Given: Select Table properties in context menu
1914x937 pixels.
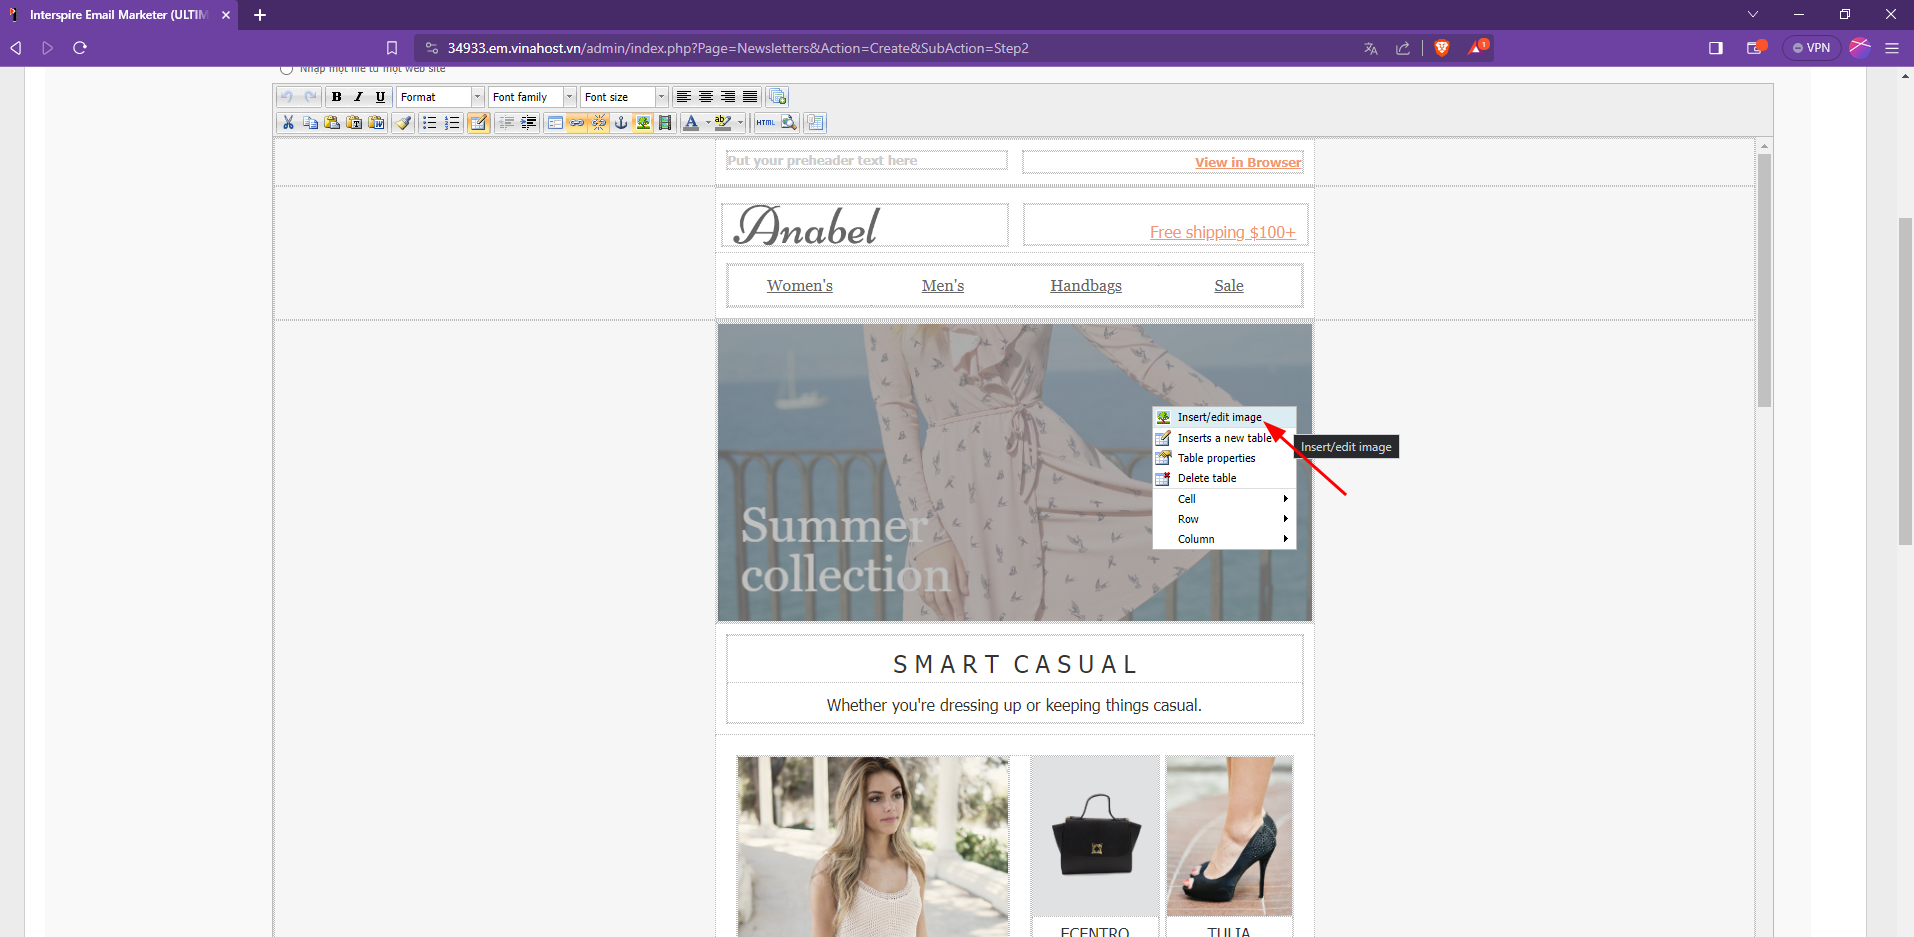Looking at the screenshot, I should (x=1216, y=458).
